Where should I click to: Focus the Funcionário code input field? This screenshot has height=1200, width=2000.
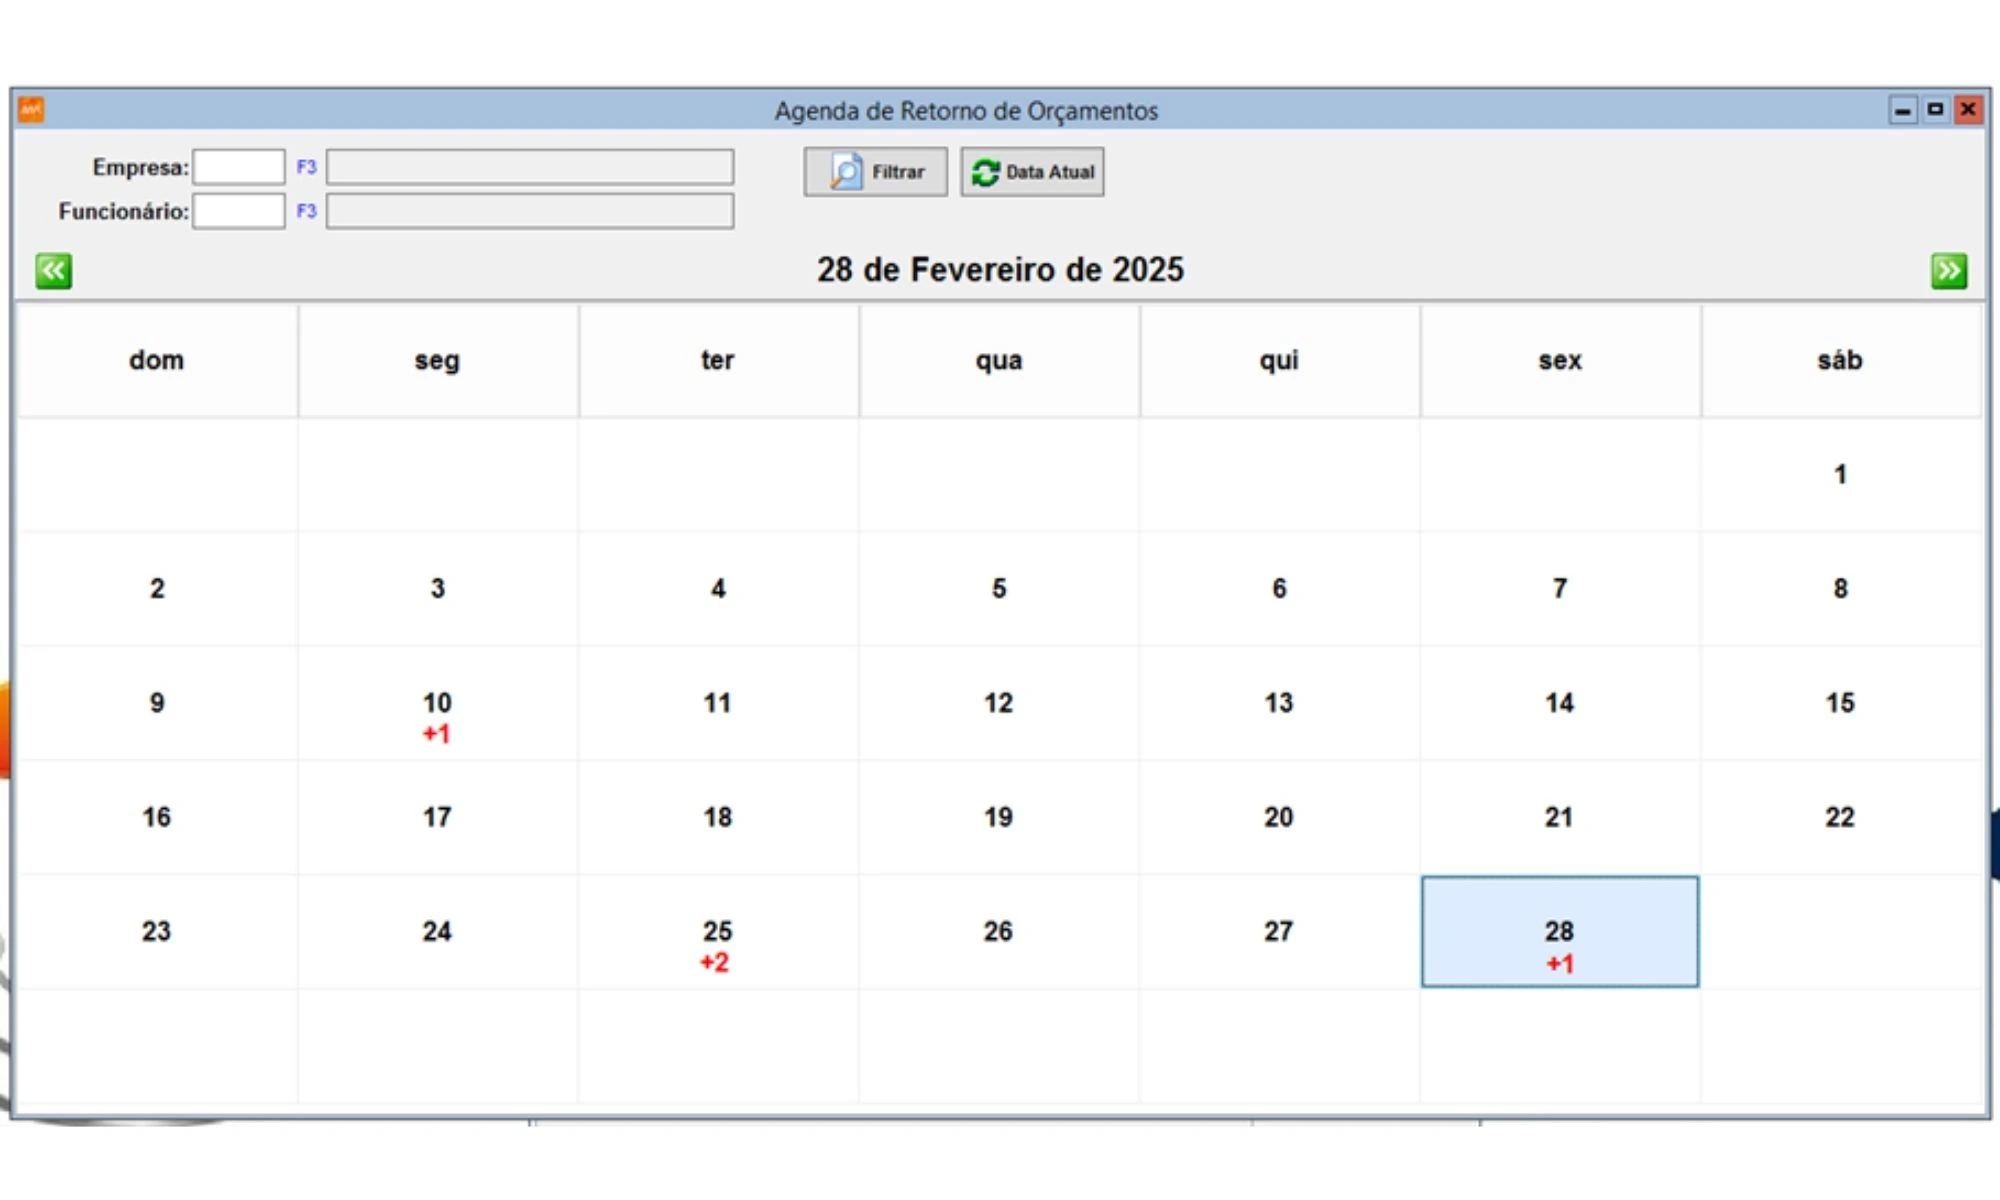(x=239, y=211)
